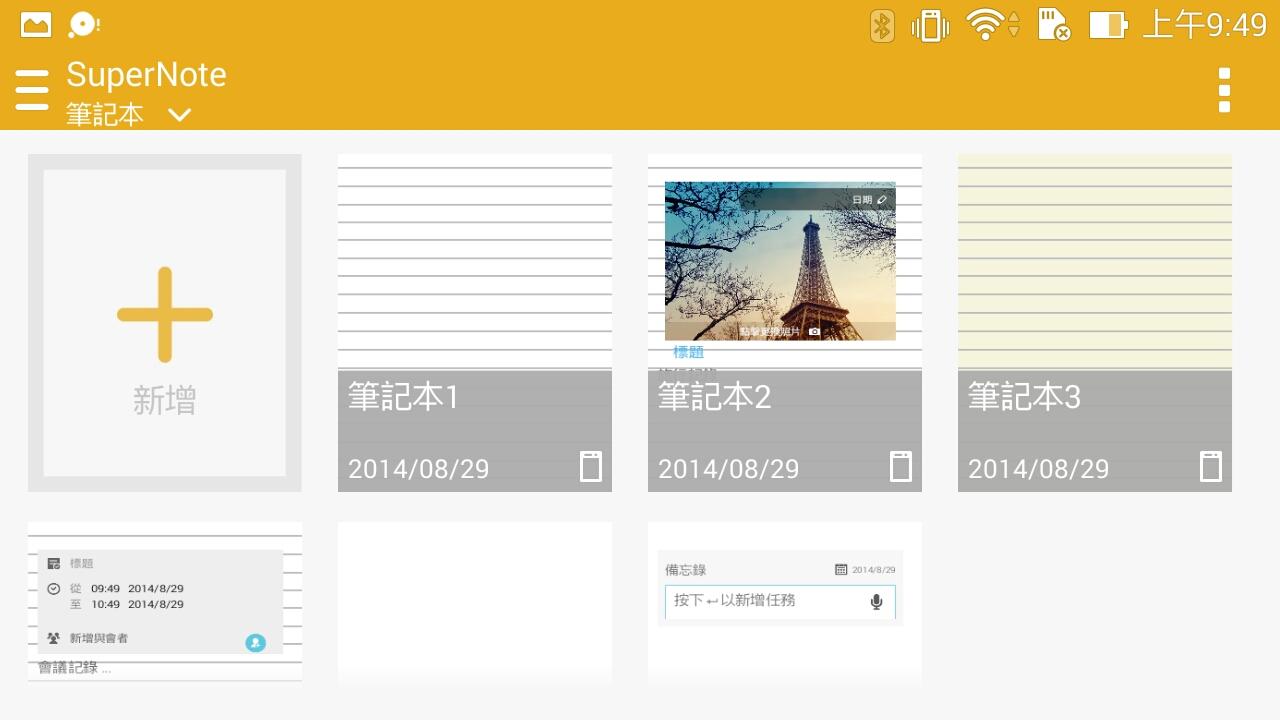This screenshot has height=720, width=1280.
Task: Tap the SuperNote app title
Action: click(146, 75)
